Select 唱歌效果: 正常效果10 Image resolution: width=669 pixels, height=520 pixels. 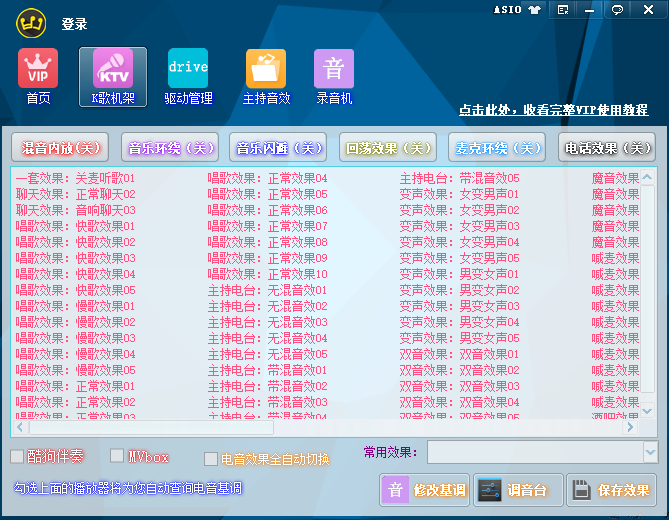coord(268,274)
